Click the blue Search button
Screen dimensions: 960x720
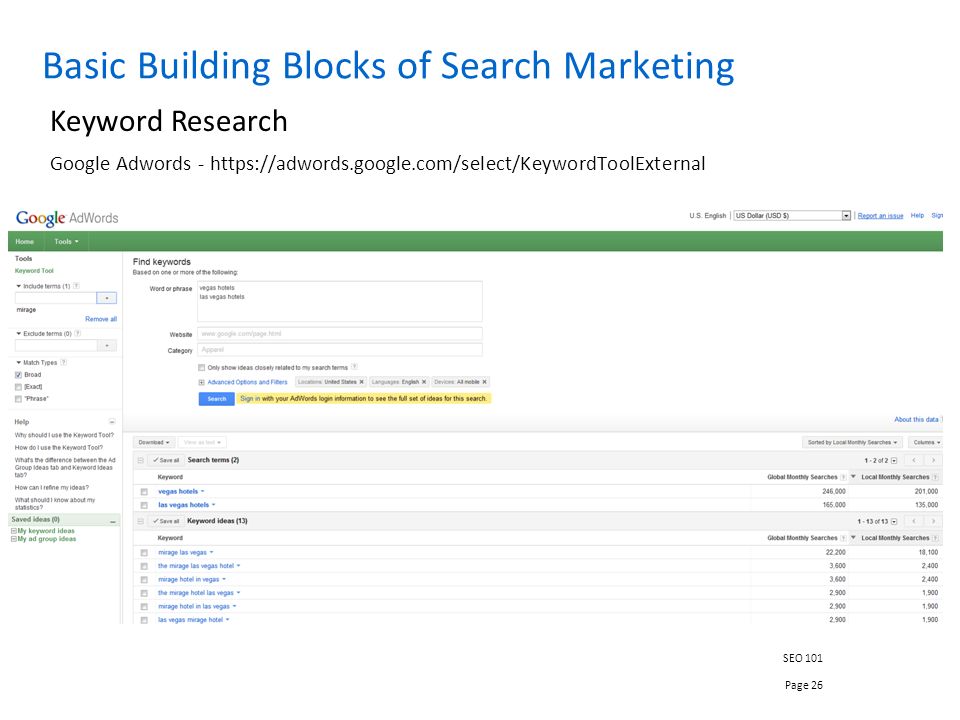[217, 399]
